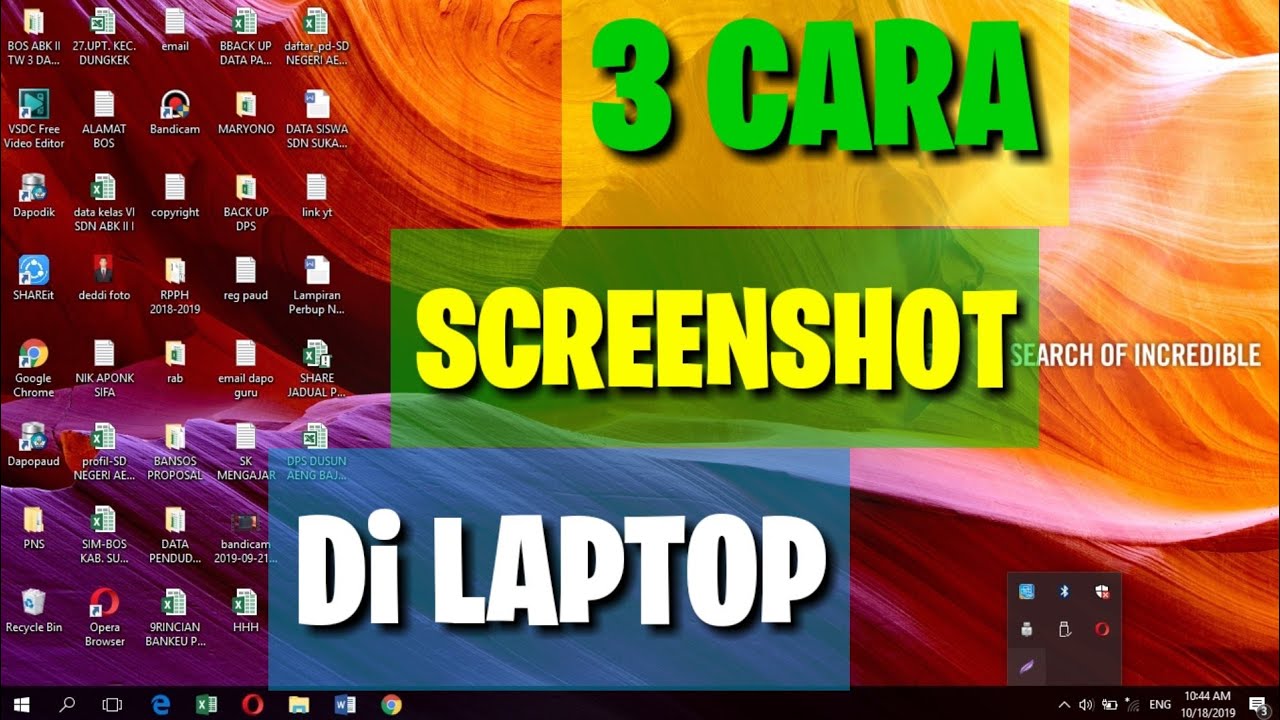This screenshot has height=720, width=1280.
Task: Select the 9RINCIAN BANKEU P spreadsheet
Action: [x=175, y=618]
